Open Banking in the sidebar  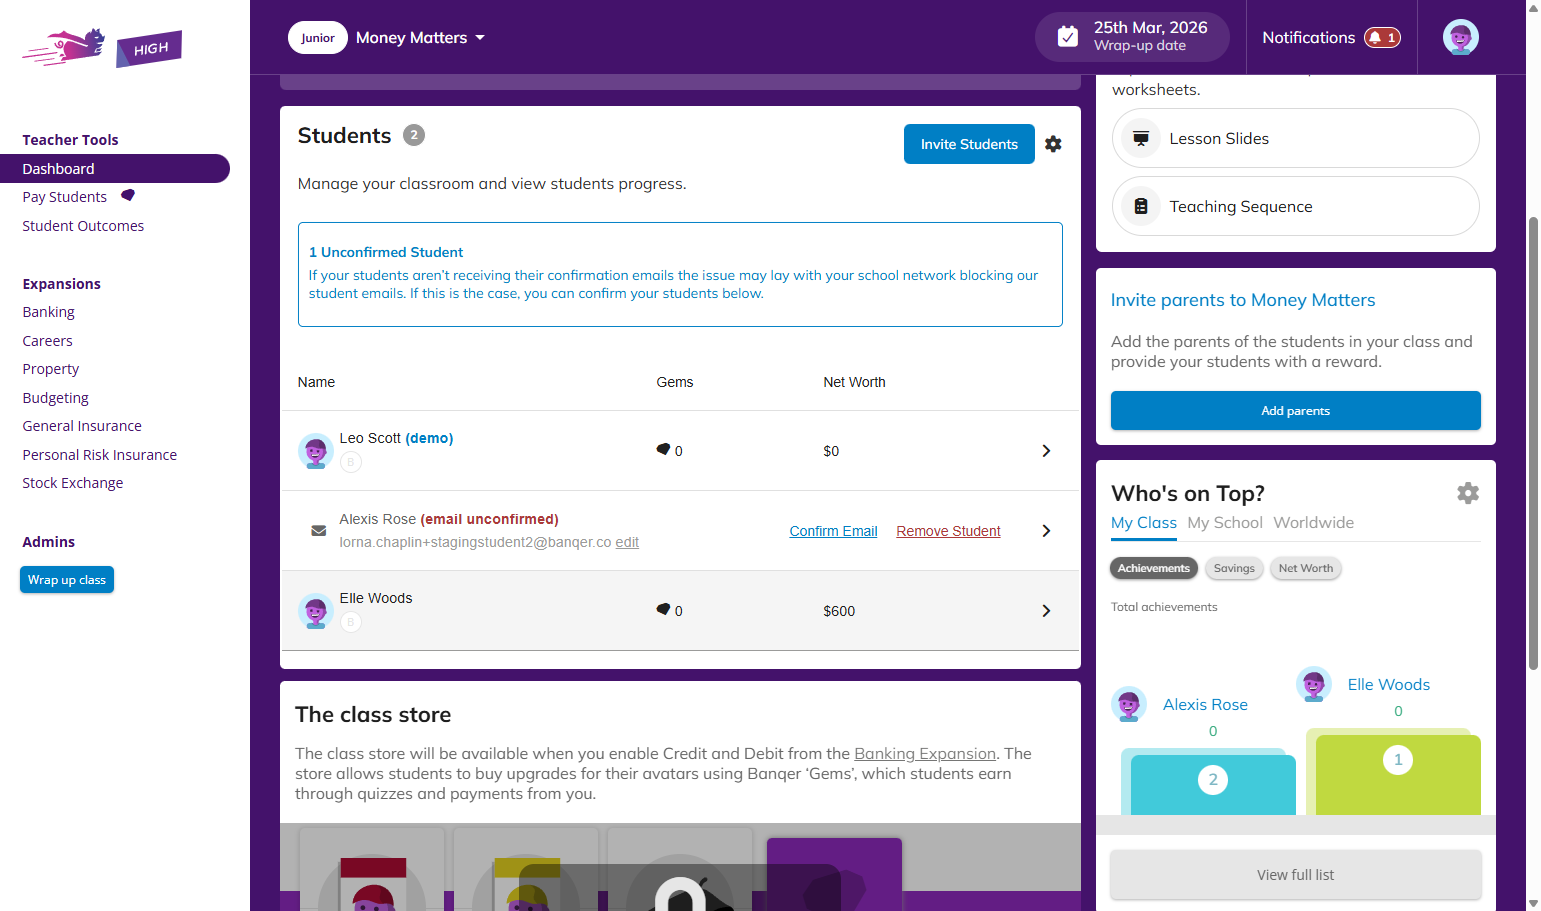pyautogui.click(x=49, y=312)
